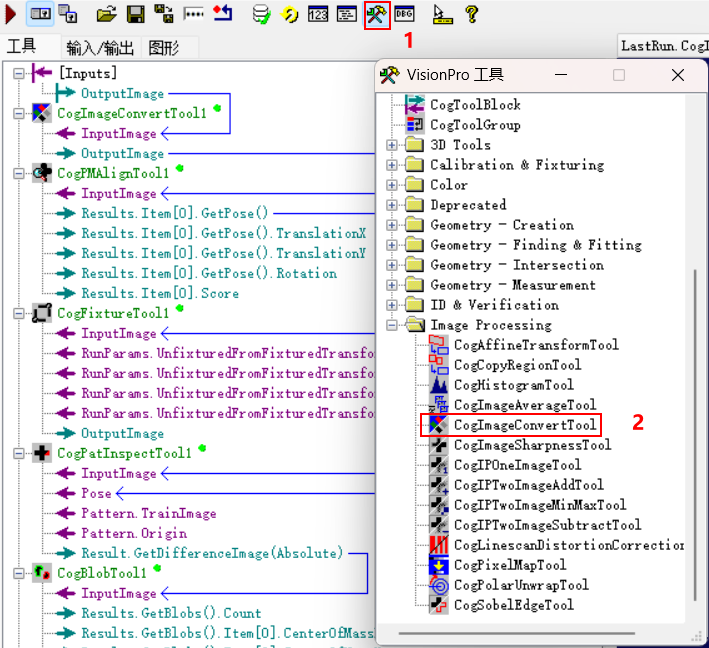Screen dimensions: 709x648
Task: Switch to the 输入/输出 tab
Action: click(x=100, y=47)
